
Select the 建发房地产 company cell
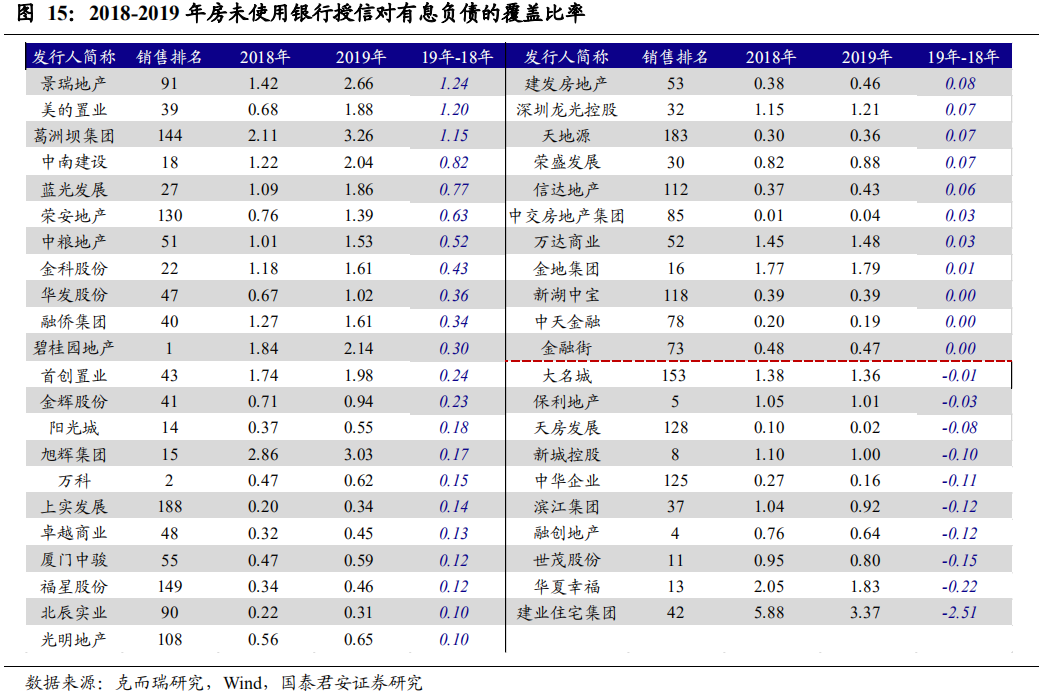567,84
